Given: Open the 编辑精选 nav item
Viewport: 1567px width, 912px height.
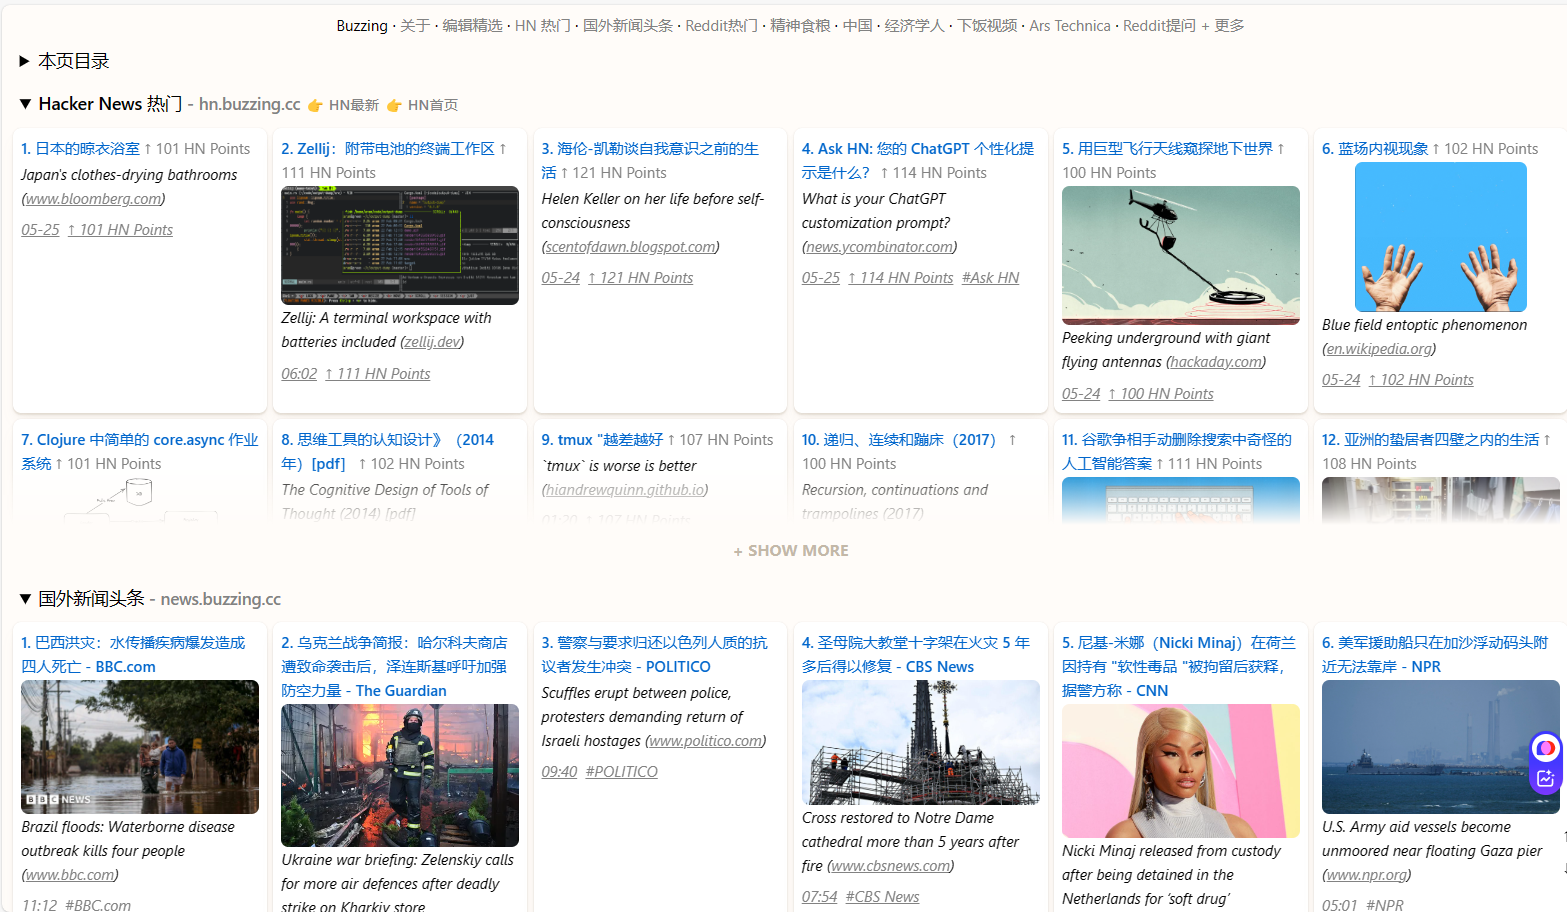Looking at the screenshot, I should point(472,26).
